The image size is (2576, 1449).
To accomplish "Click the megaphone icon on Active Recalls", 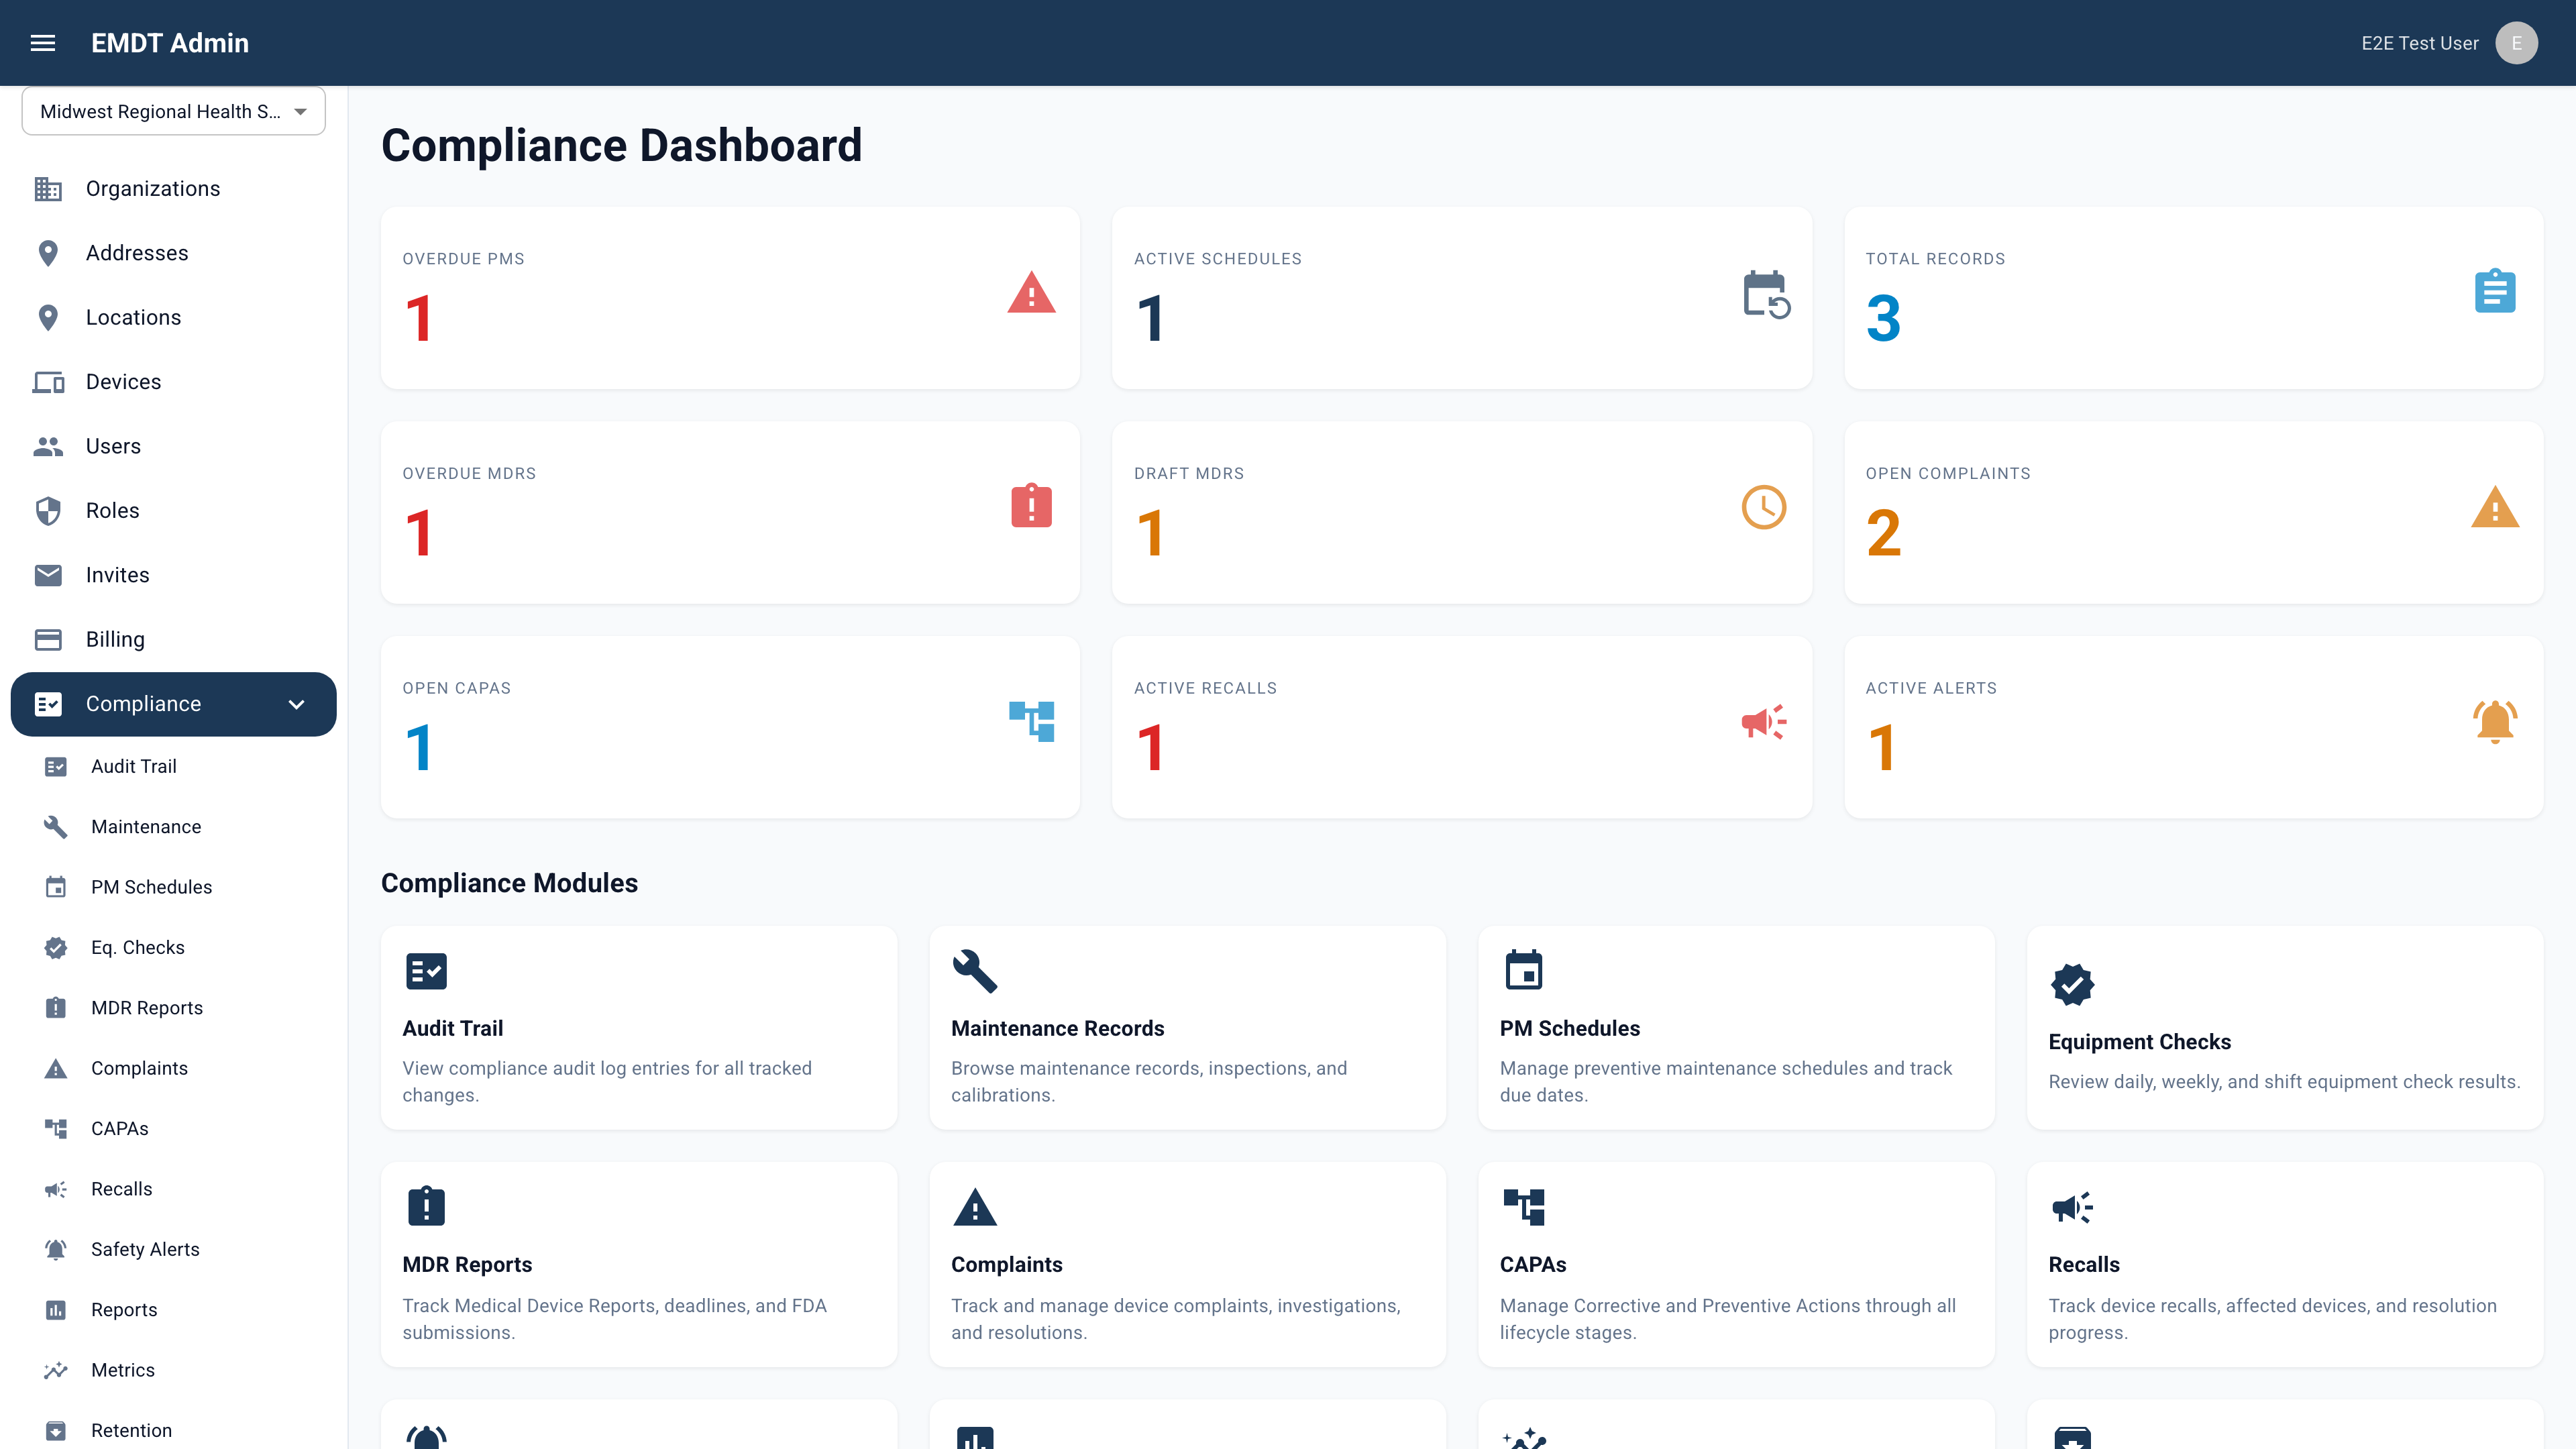I will (x=1764, y=722).
